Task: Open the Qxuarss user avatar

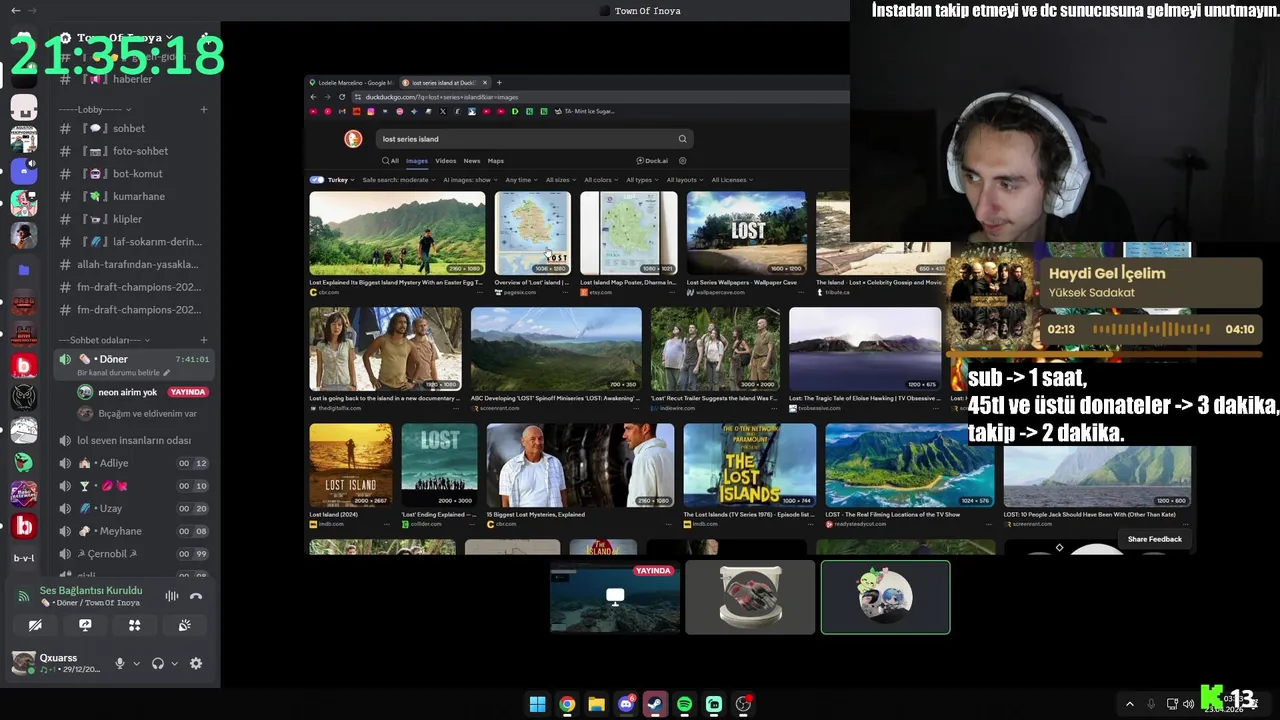Action: click(x=23, y=662)
